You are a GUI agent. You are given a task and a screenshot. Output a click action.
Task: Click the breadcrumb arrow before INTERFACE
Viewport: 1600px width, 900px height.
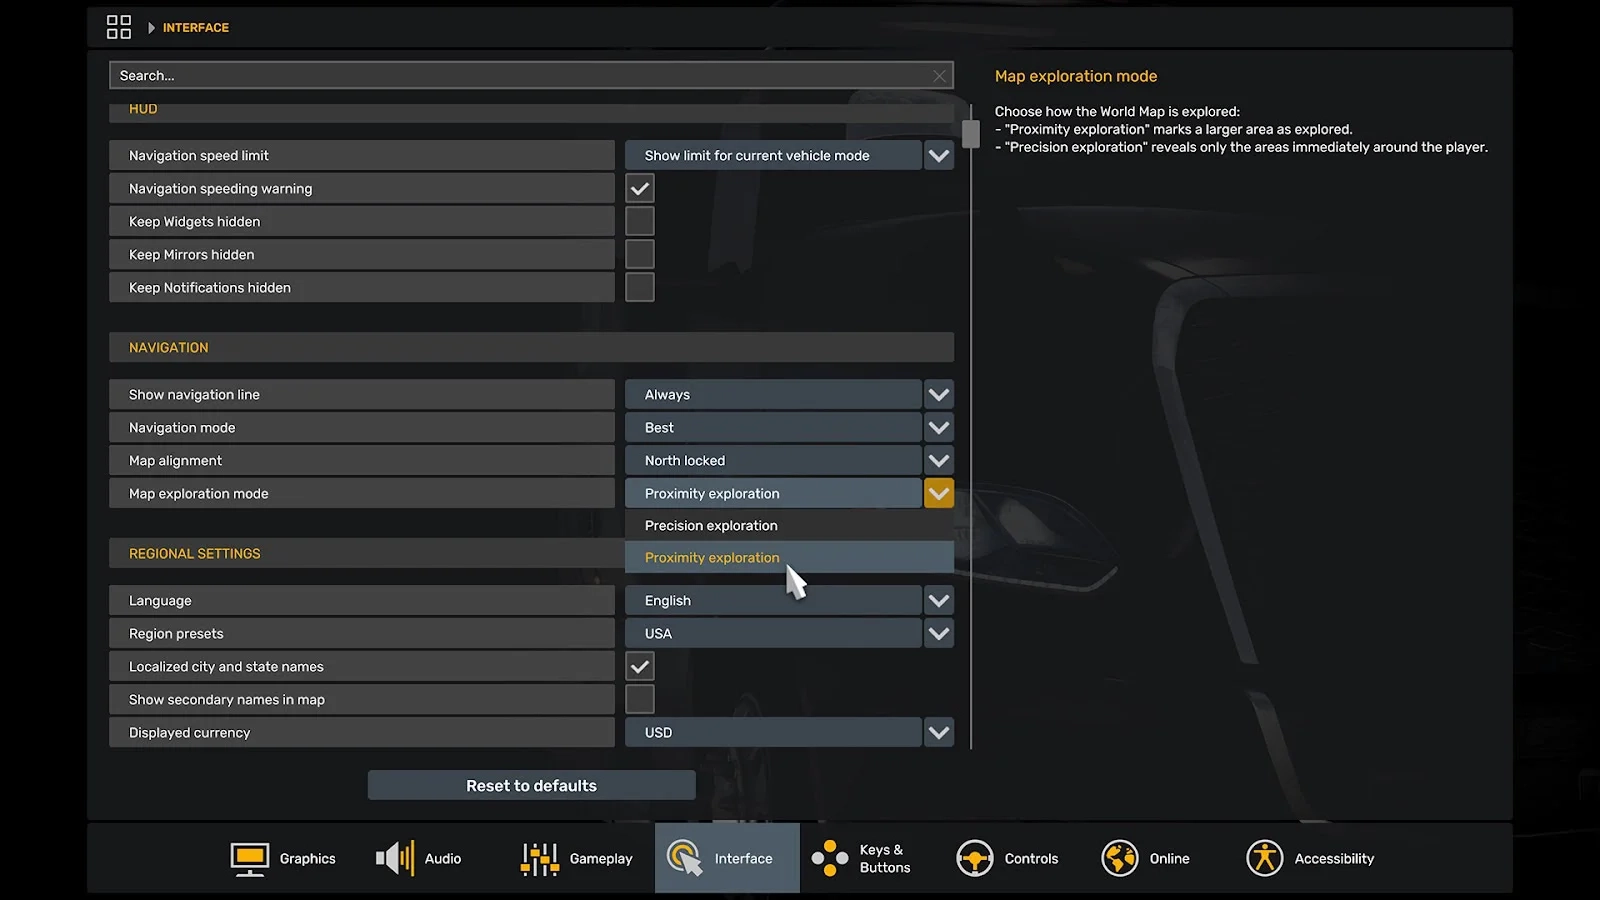[152, 28]
